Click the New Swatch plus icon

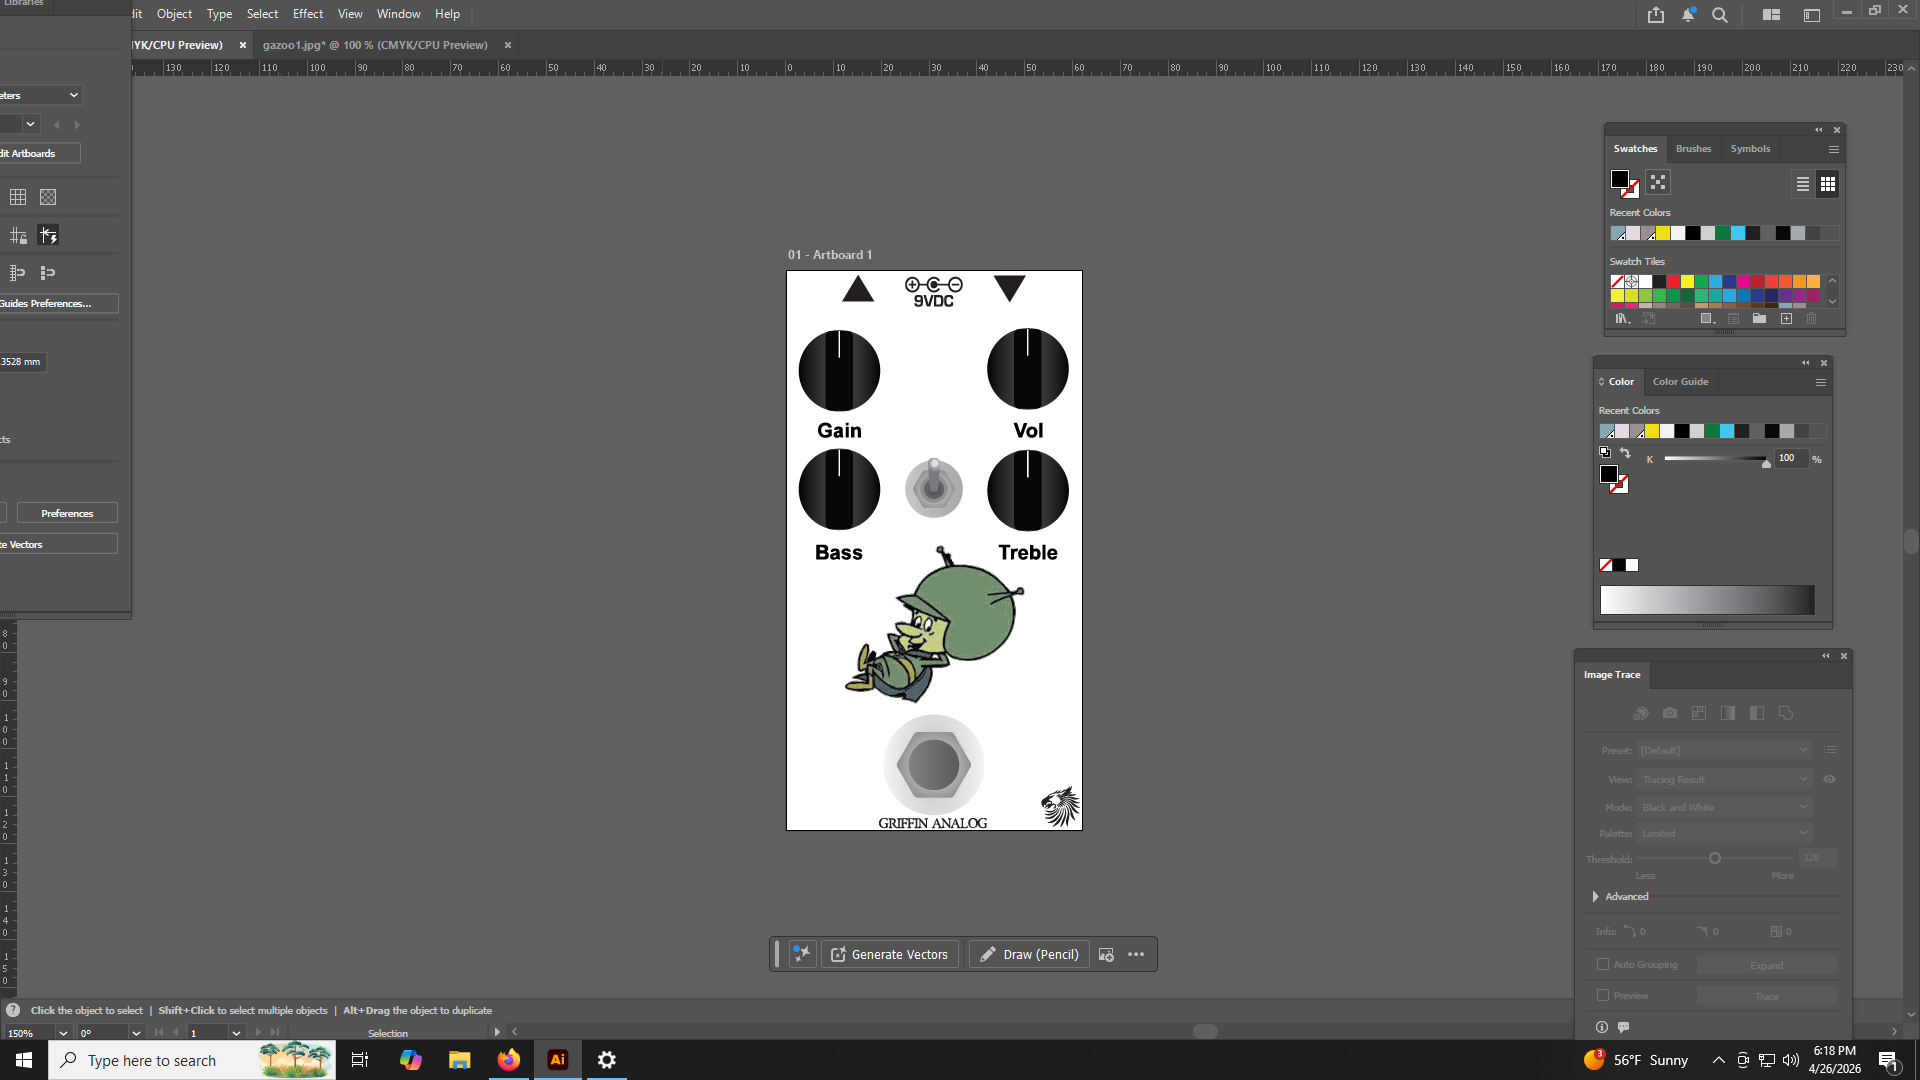coord(1786,319)
